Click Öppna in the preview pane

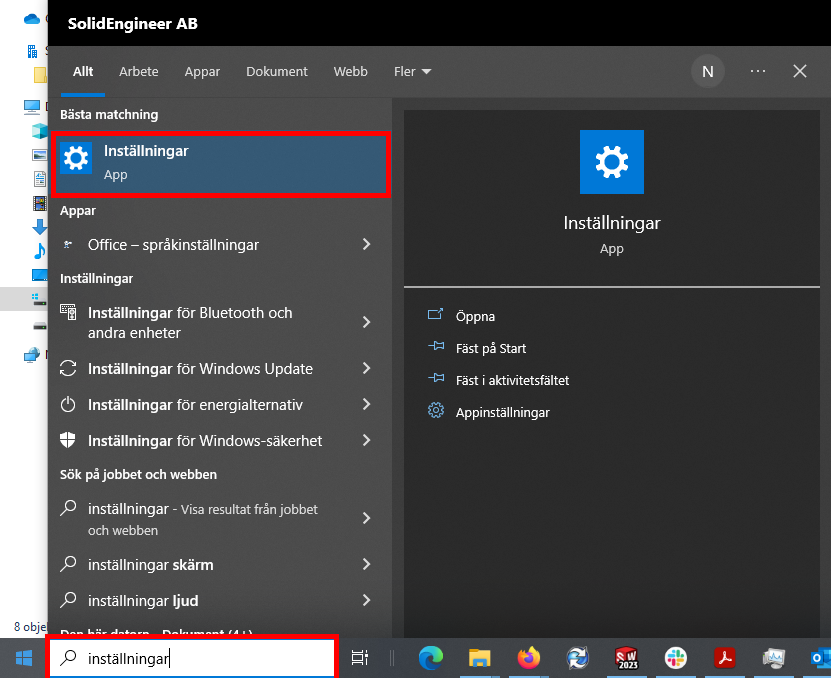(x=475, y=316)
